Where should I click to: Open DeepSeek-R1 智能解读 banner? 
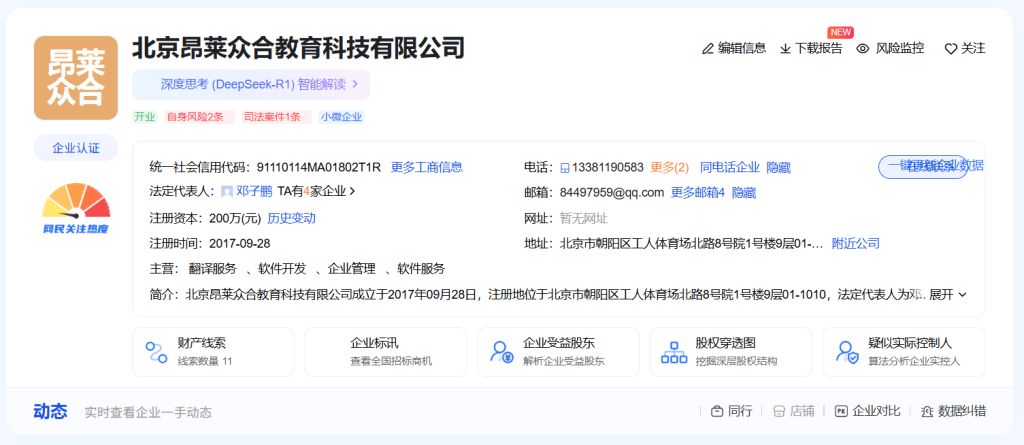pos(251,84)
